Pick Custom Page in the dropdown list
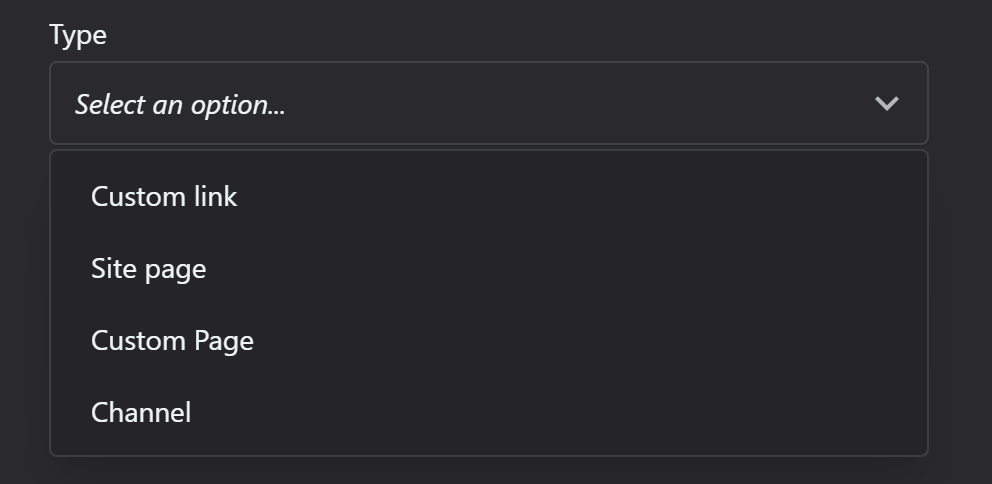The image size is (992, 484). 488,341
